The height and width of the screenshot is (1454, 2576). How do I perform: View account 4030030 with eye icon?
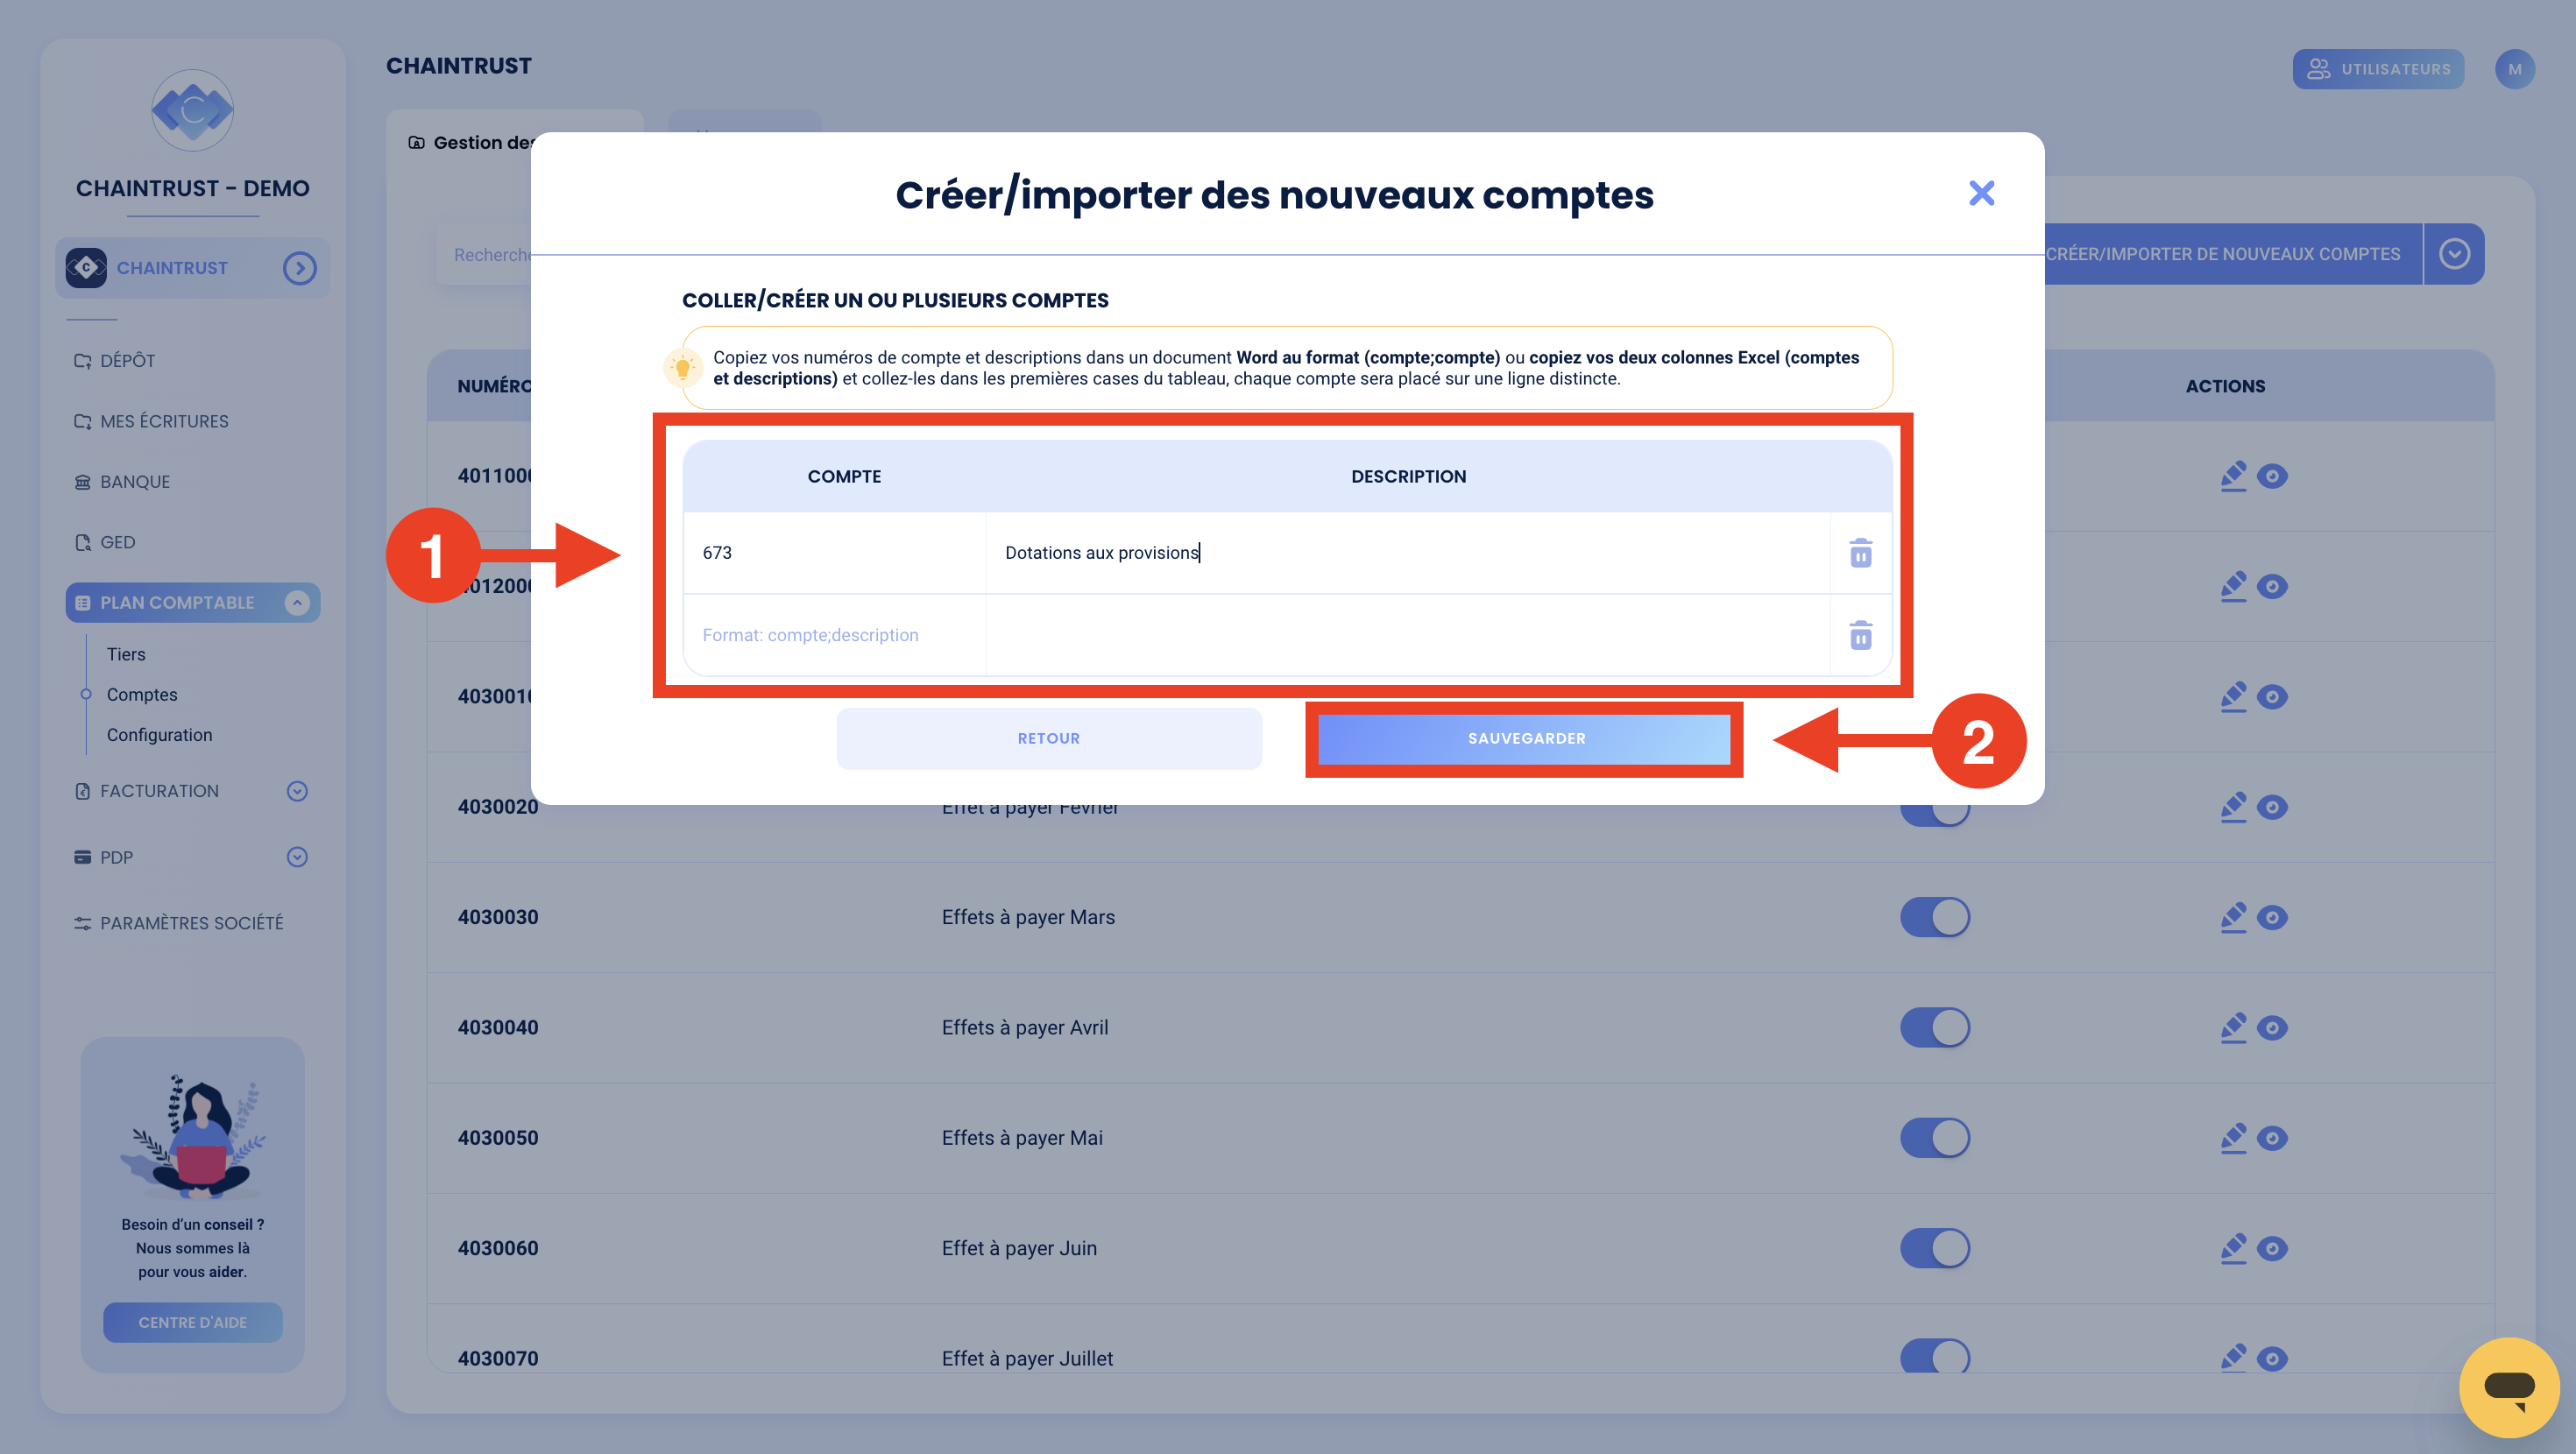(x=2272, y=917)
